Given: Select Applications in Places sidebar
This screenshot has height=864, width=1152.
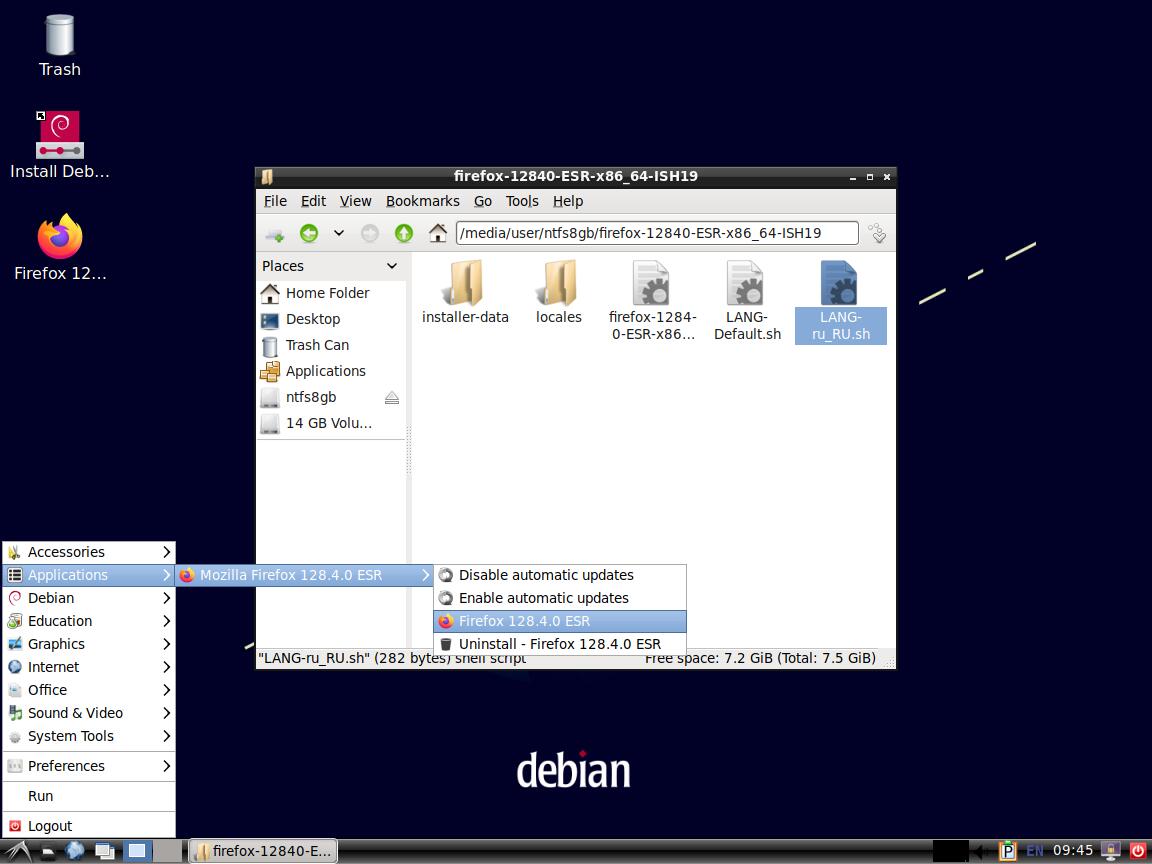Looking at the screenshot, I should point(331,371).
